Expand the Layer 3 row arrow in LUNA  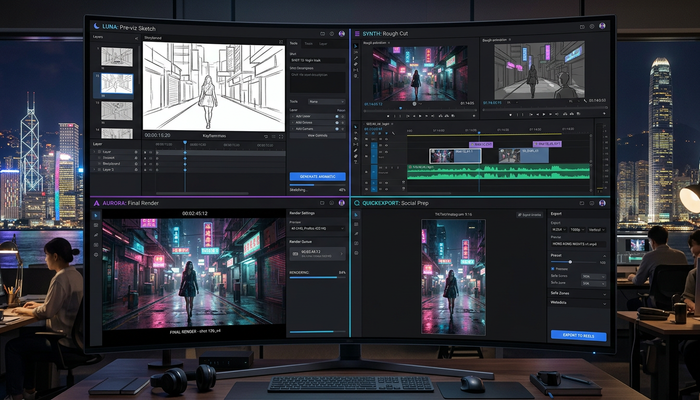click(x=94, y=170)
